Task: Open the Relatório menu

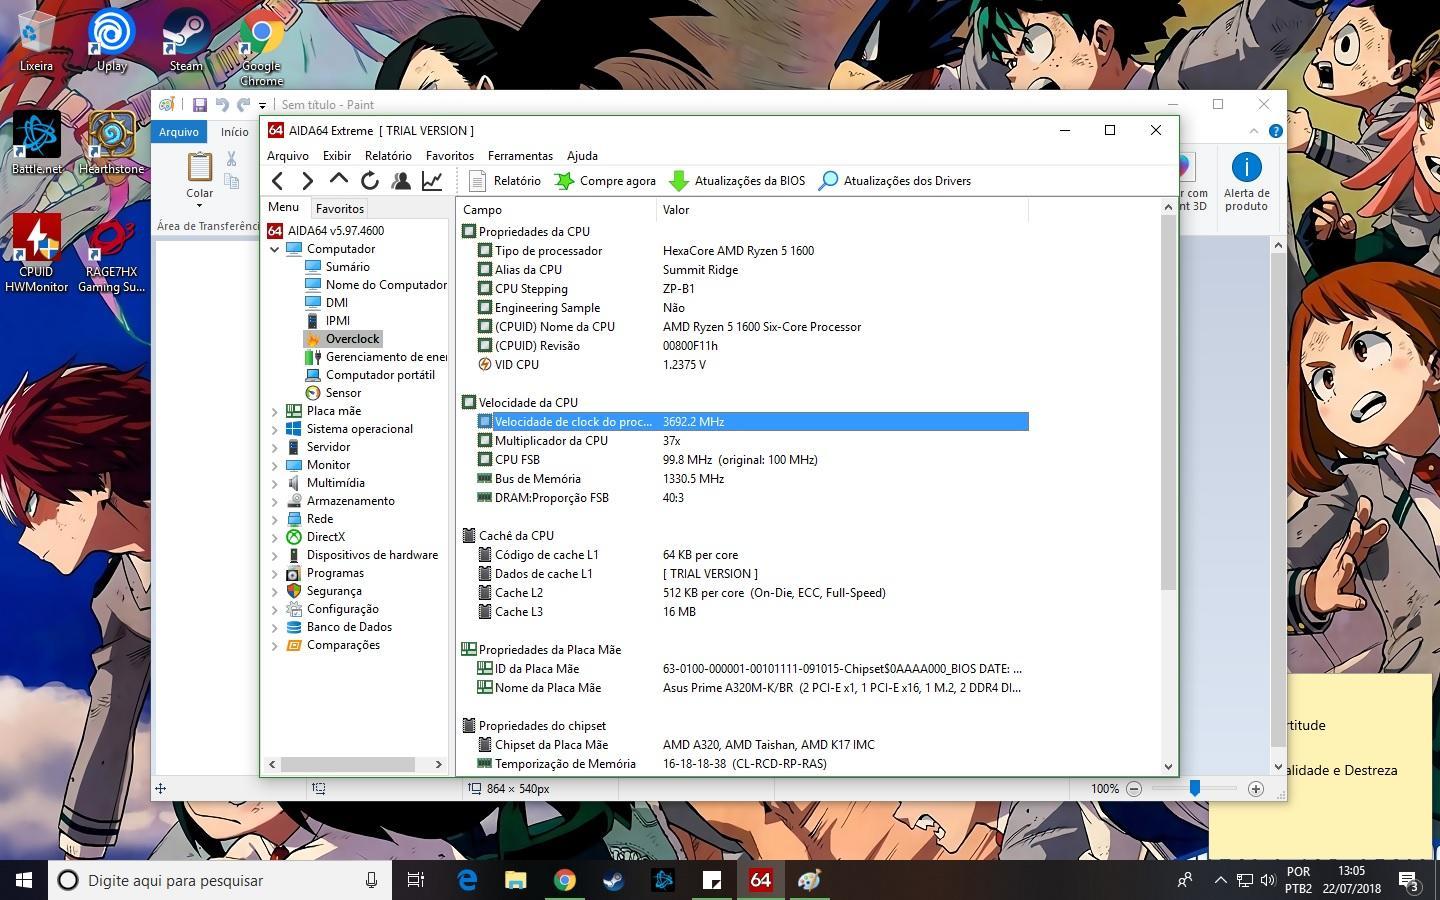Action: pyautogui.click(x=388, y=156)
